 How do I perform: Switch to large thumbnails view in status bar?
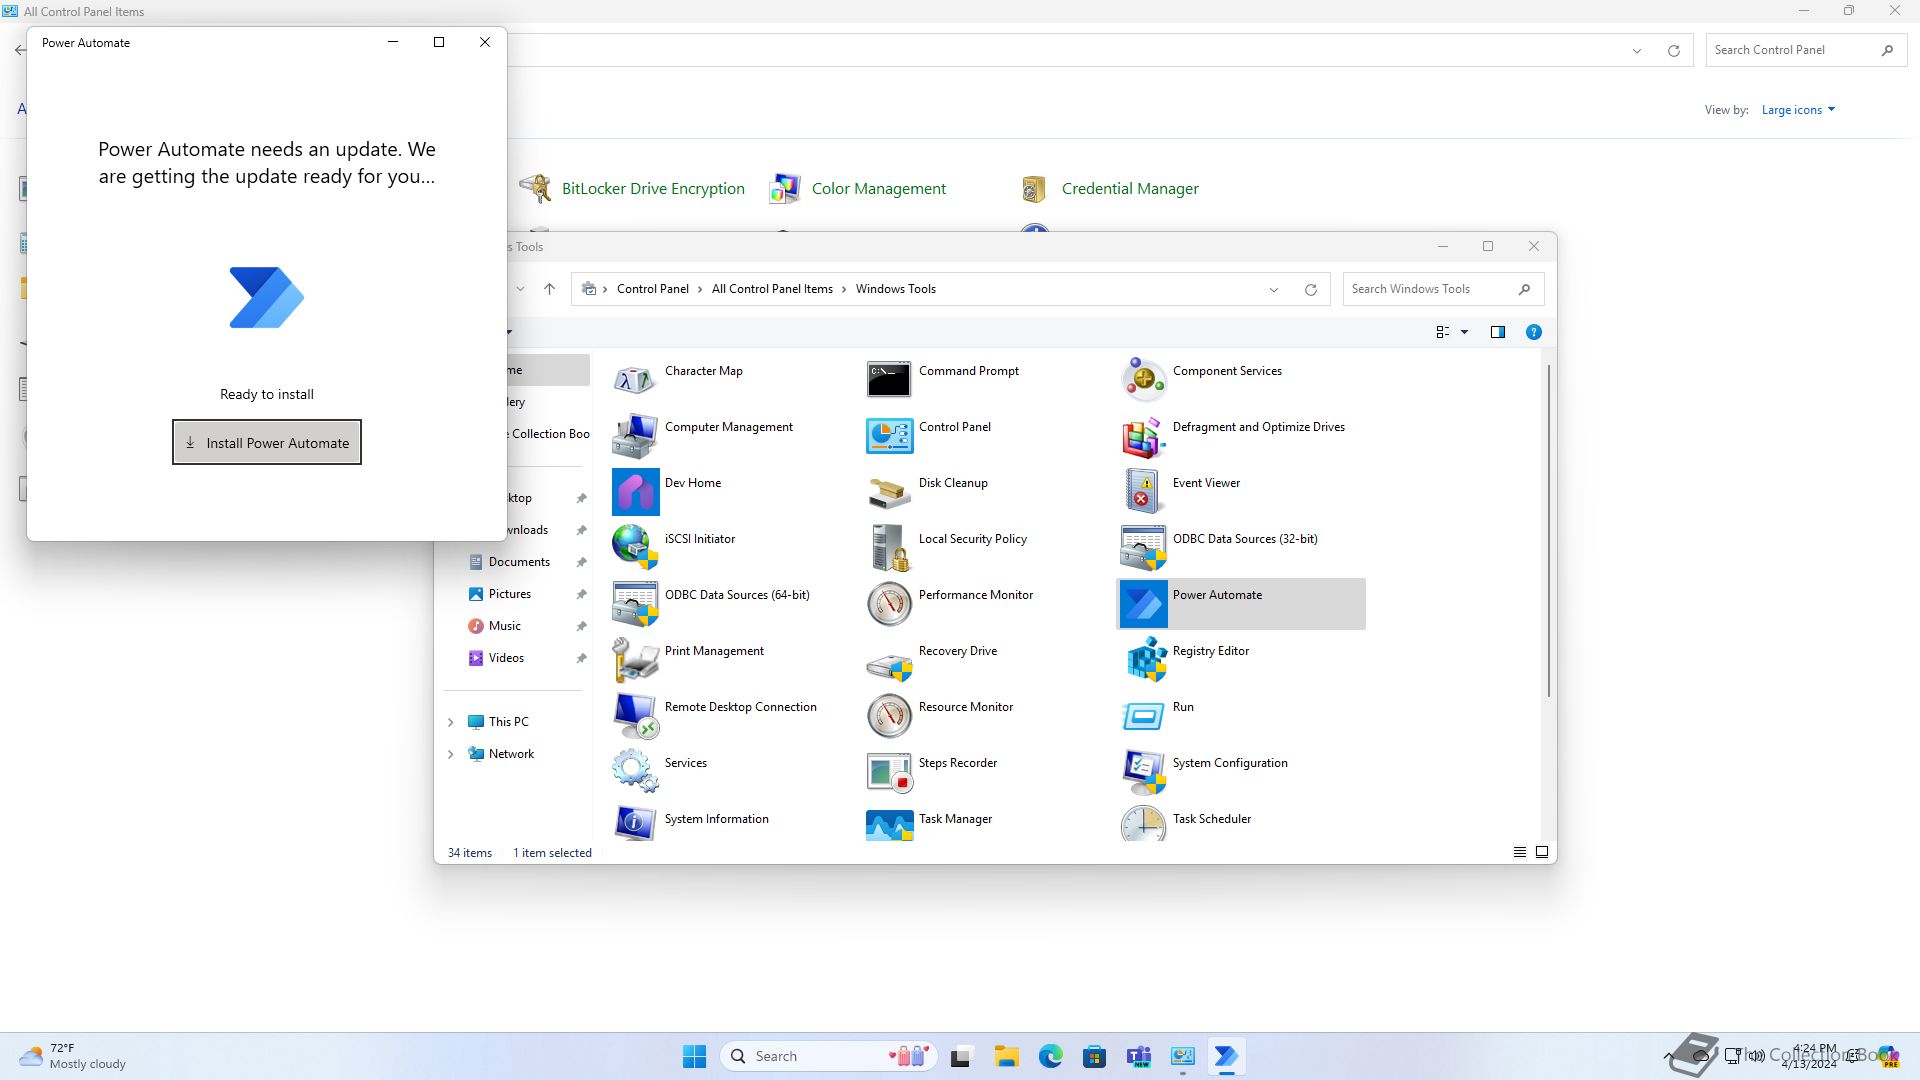(1541, 852)
